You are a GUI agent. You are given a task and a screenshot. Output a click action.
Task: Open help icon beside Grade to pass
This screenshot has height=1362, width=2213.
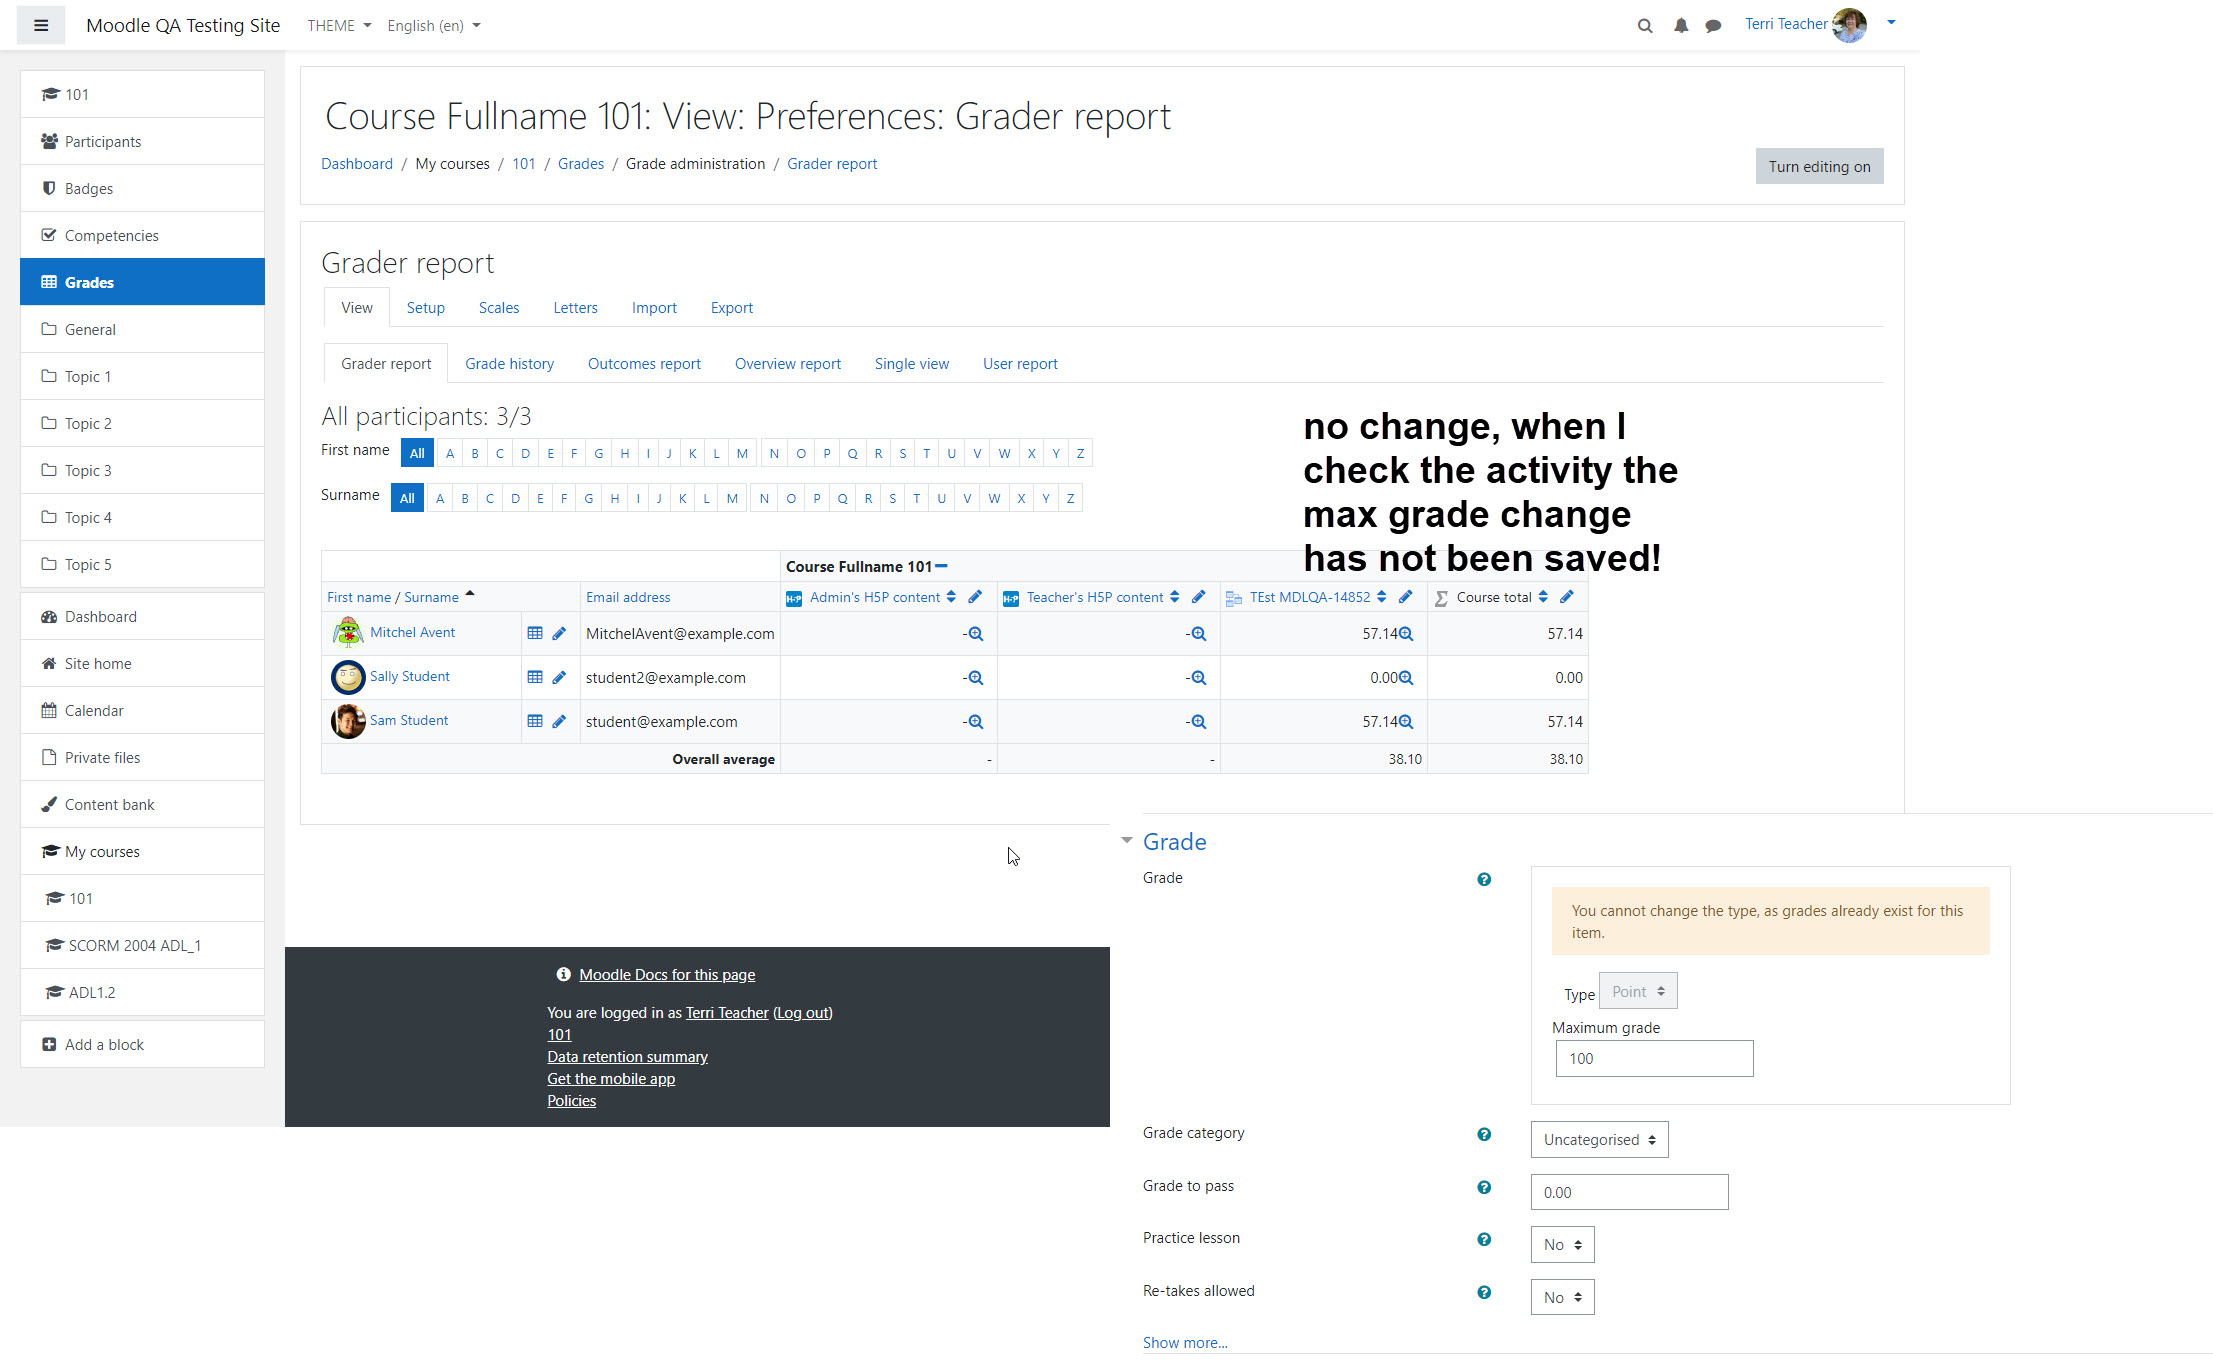(1484, 1187)
